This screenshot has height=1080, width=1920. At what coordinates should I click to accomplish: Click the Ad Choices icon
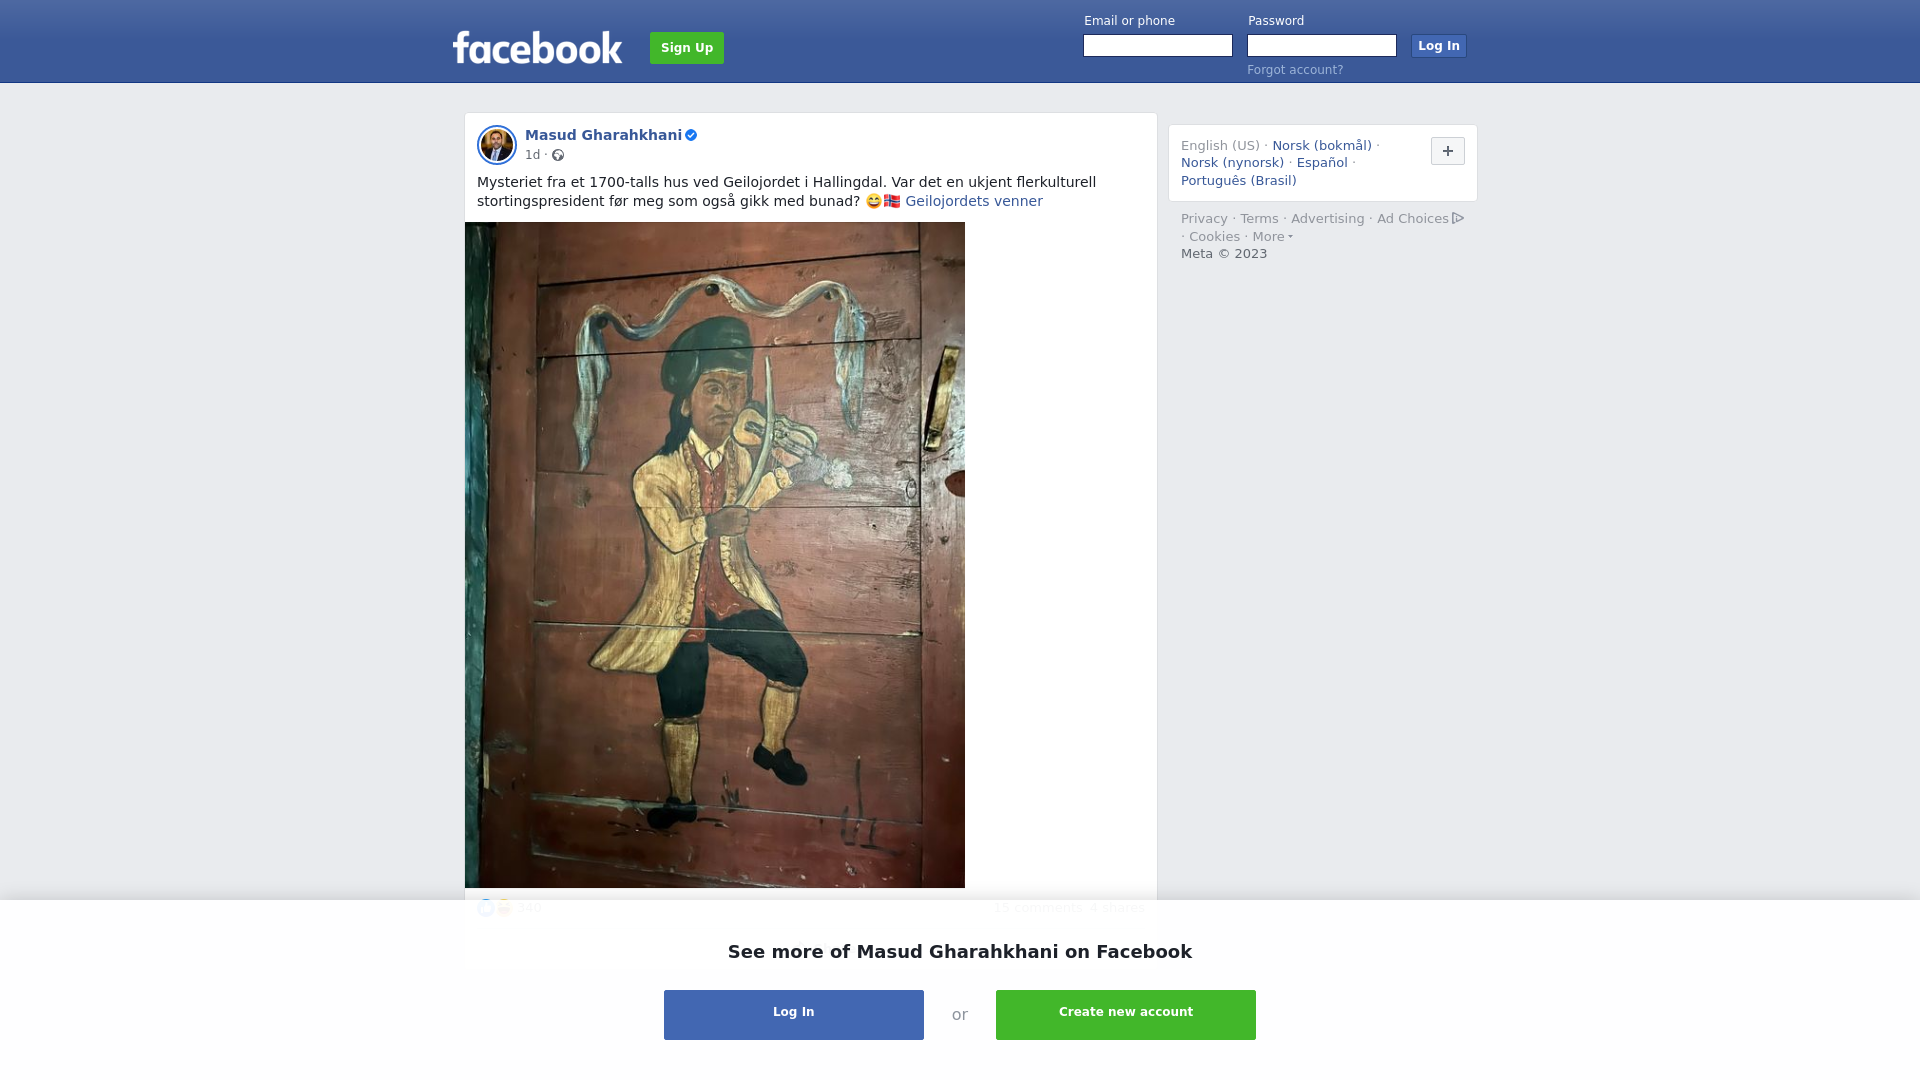coord(1458,218)
